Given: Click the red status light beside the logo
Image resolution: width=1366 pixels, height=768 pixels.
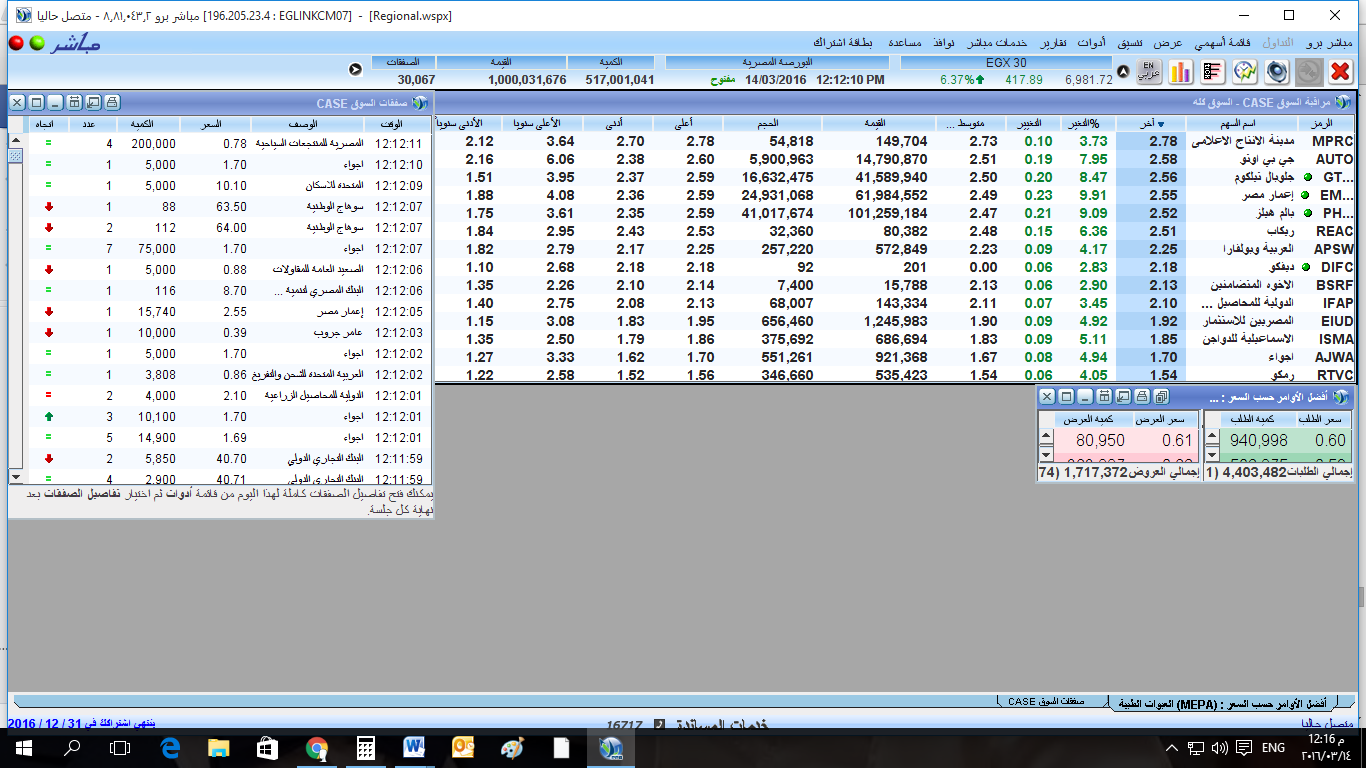Looking at the screenshot, I should point(16,43).
